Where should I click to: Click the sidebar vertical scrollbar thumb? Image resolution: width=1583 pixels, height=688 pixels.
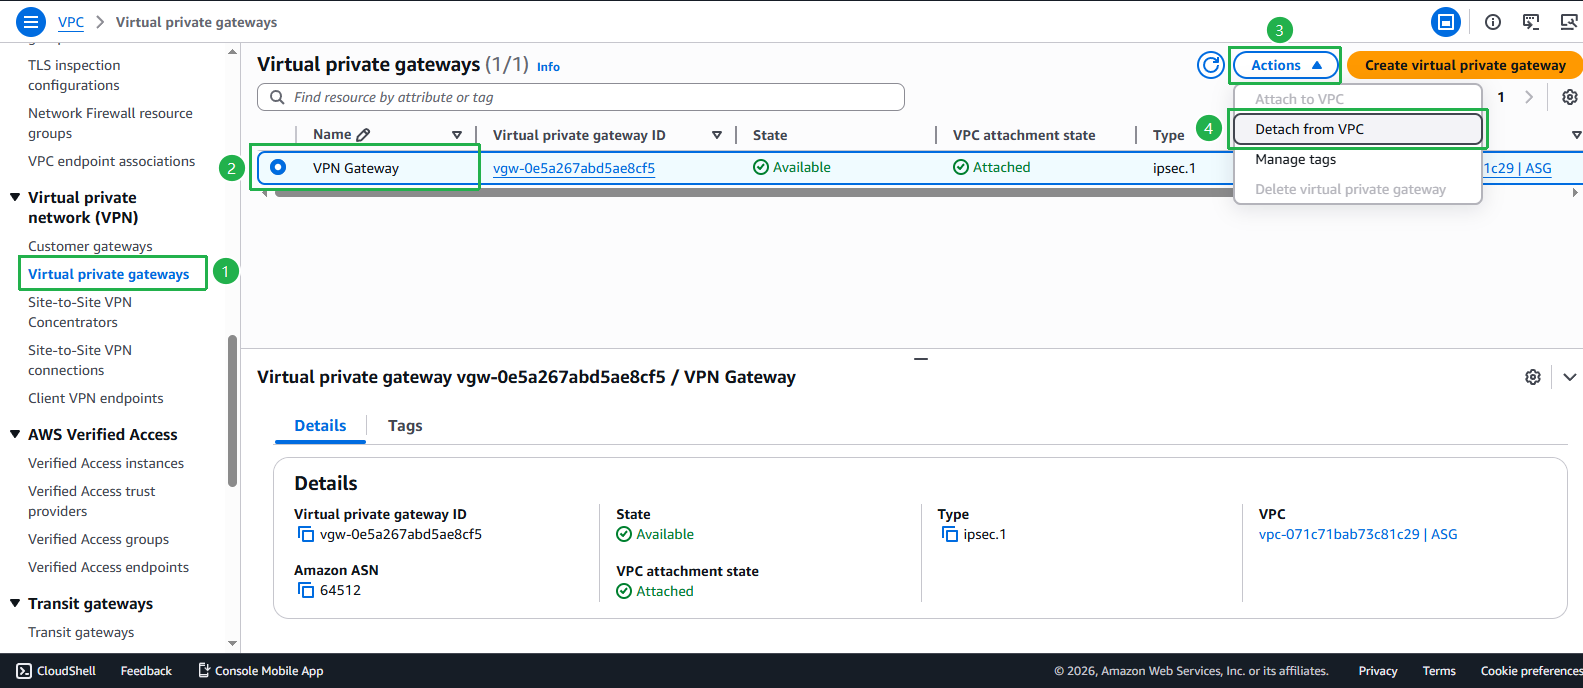[x=232, y=411]
